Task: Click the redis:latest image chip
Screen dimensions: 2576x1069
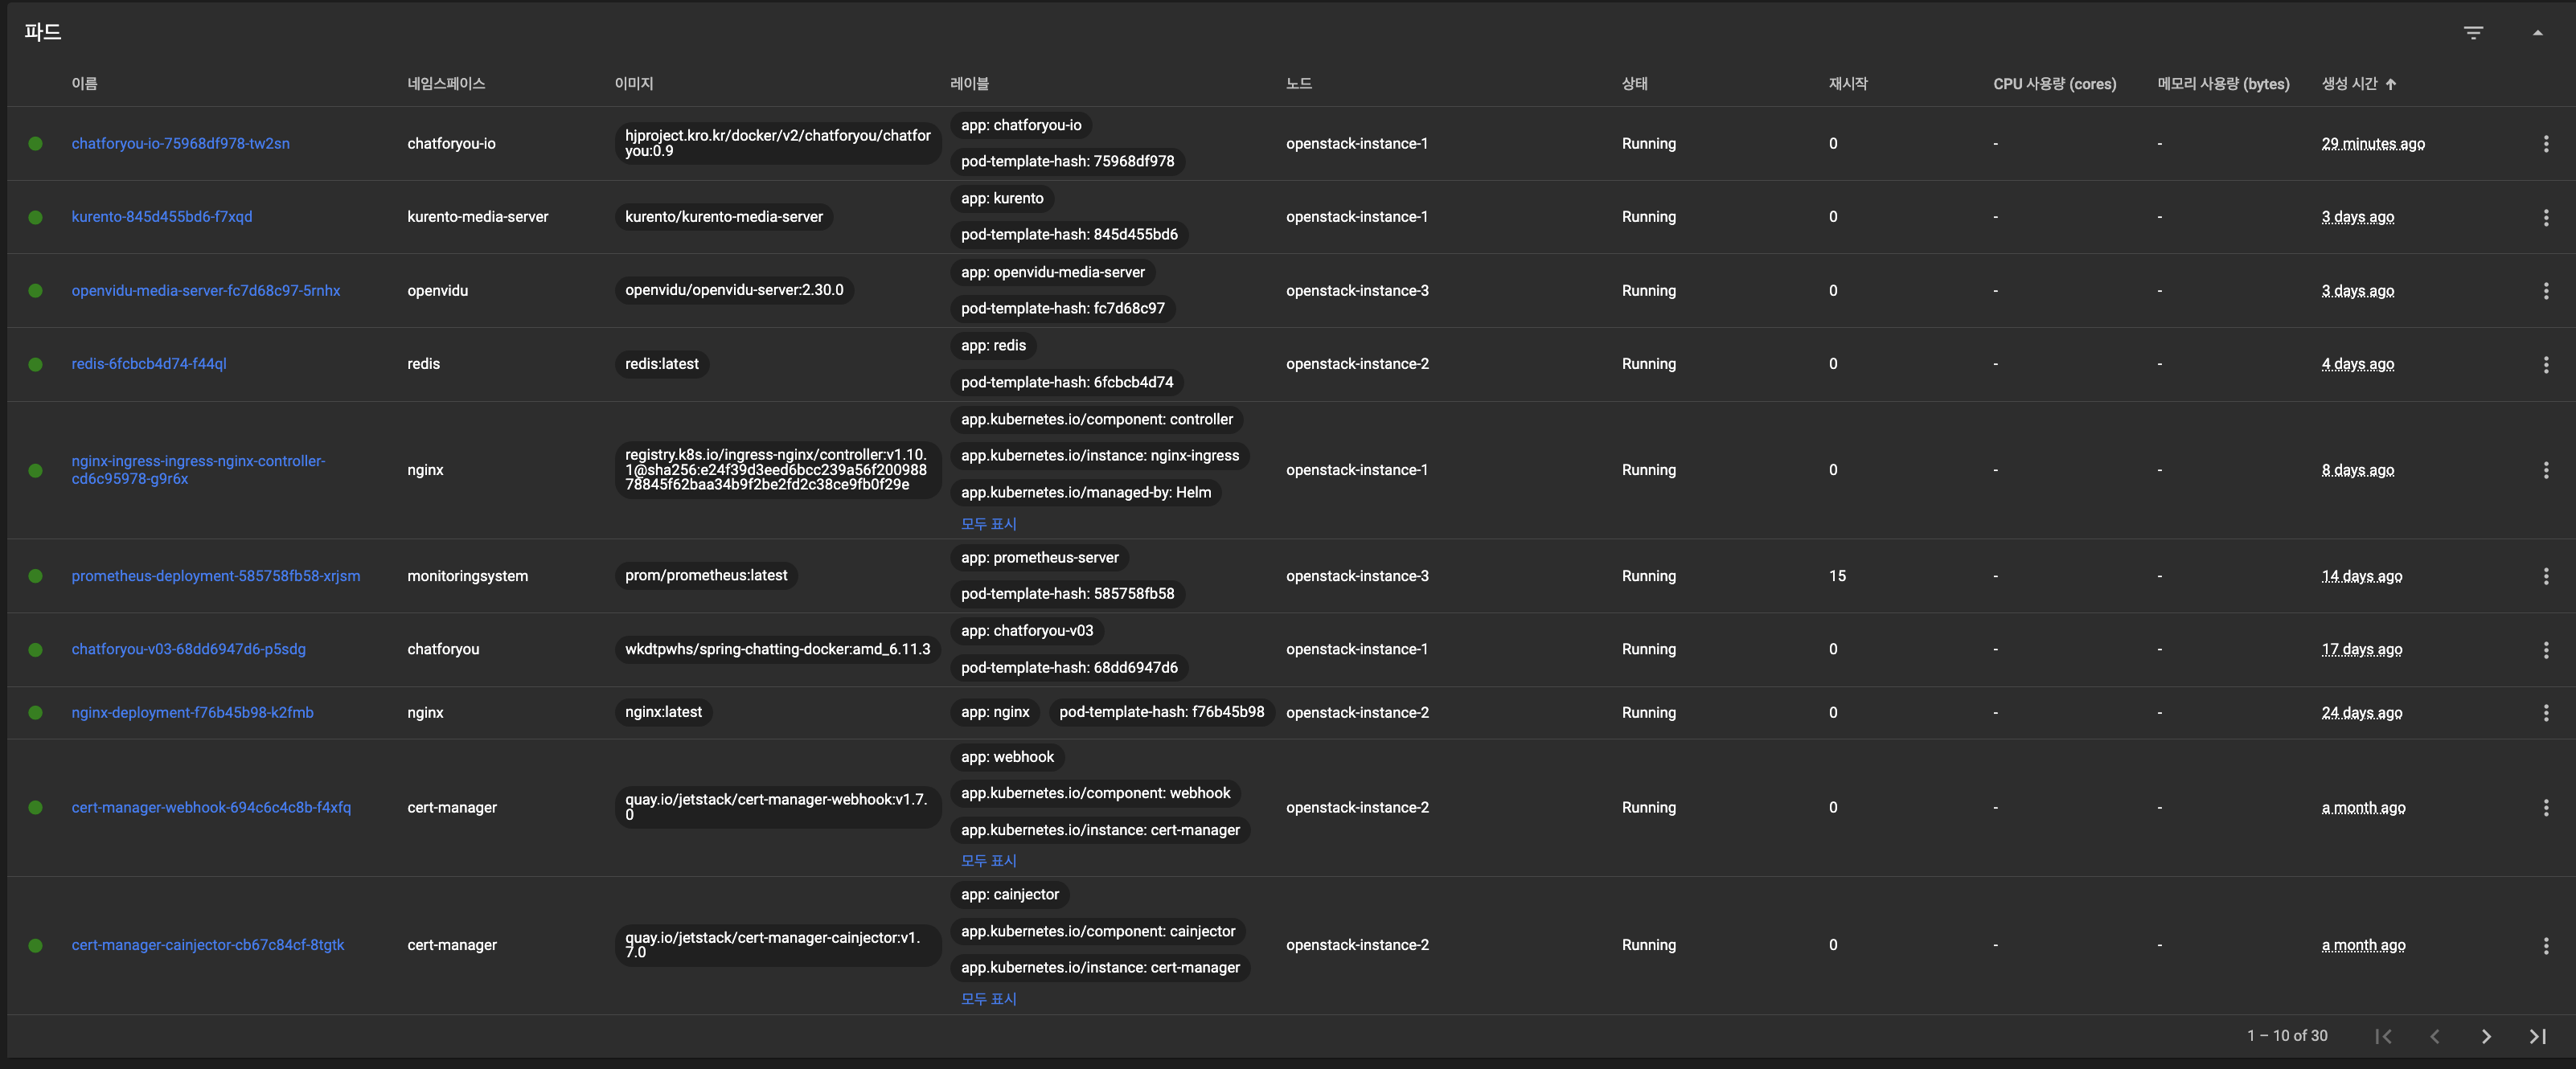Action: click(x=661, y=364)
